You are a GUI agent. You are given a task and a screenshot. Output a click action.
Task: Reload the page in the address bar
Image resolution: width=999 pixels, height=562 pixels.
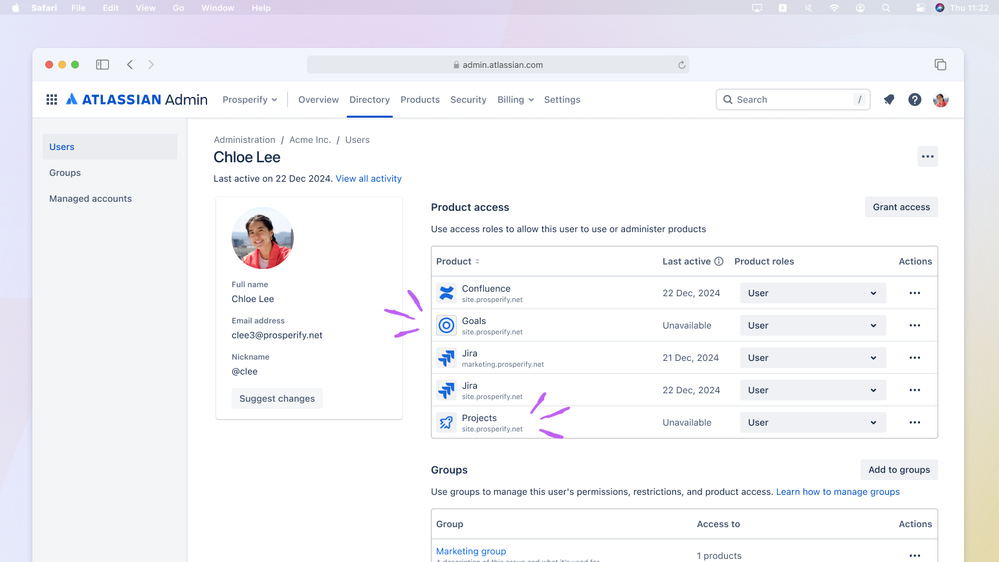[x=681, y=65]
